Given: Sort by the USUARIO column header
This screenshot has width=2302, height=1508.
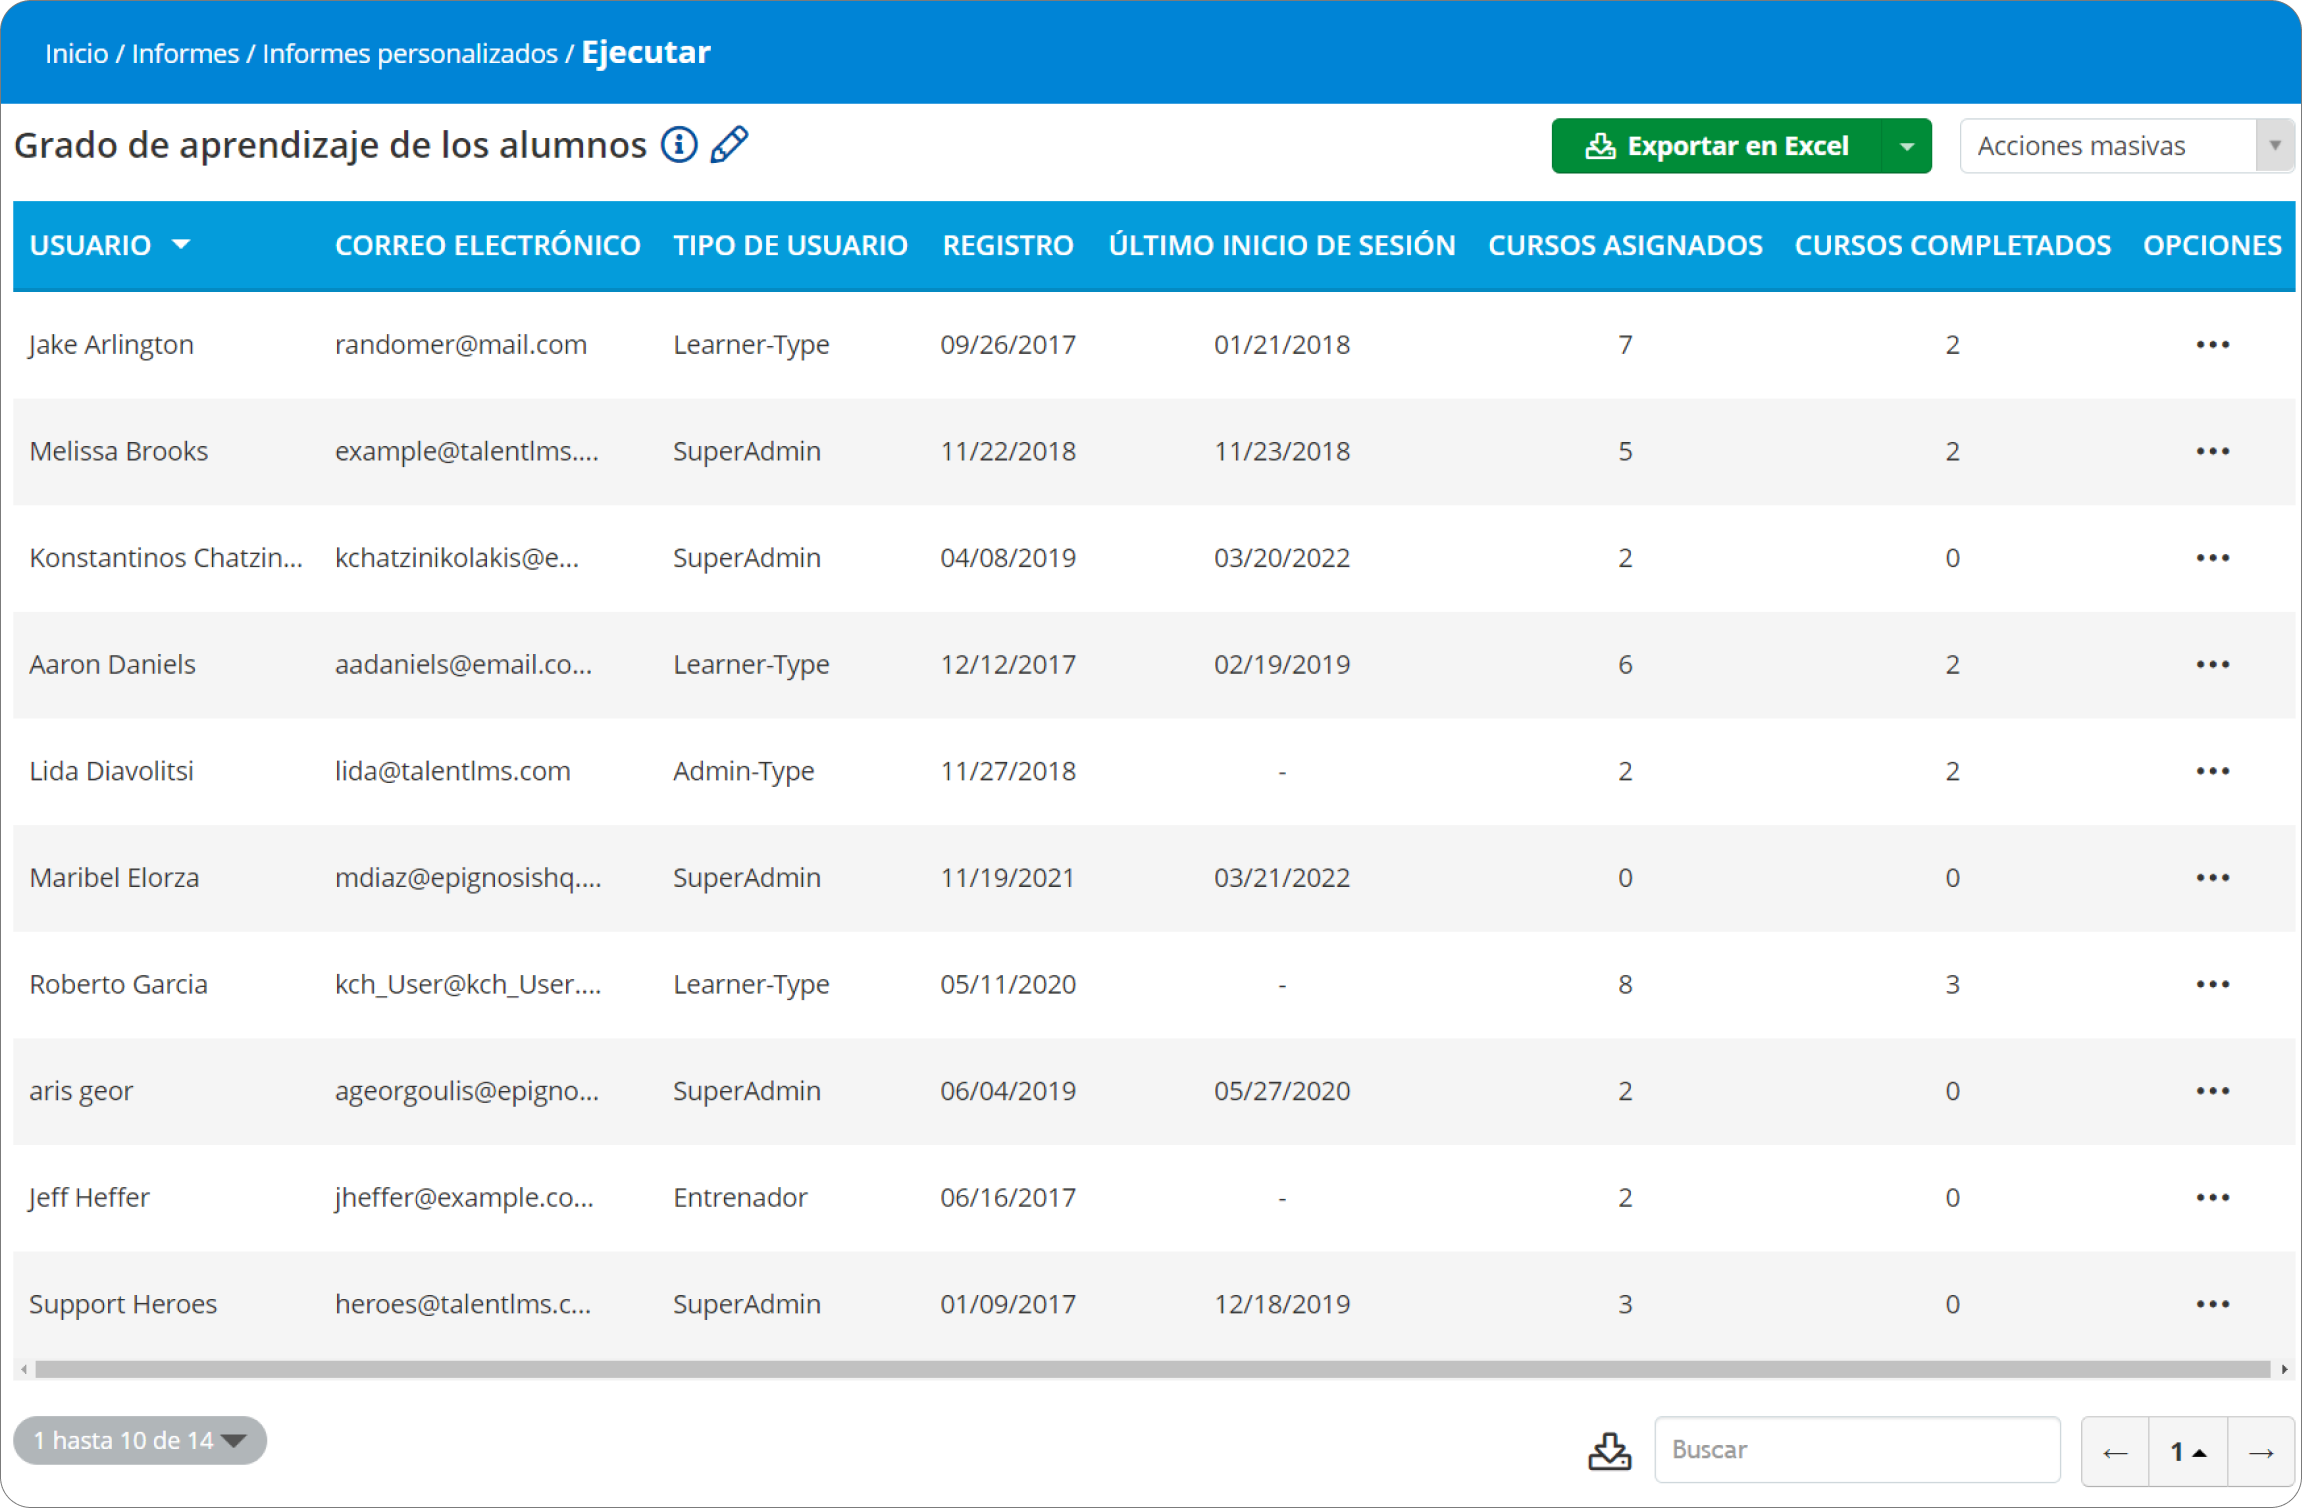Looking at the screenshot, I should tap(109, 246).
